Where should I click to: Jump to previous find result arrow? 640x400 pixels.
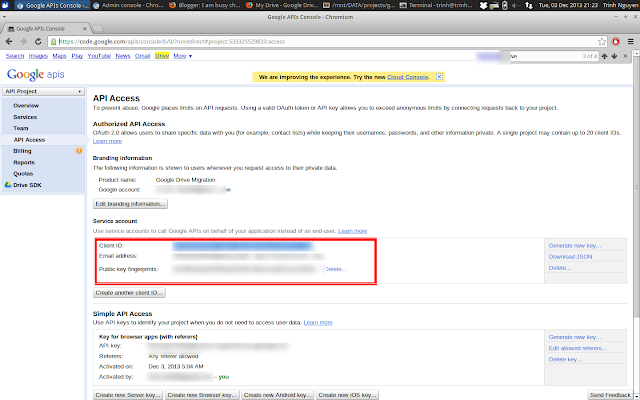pos(604,56)
